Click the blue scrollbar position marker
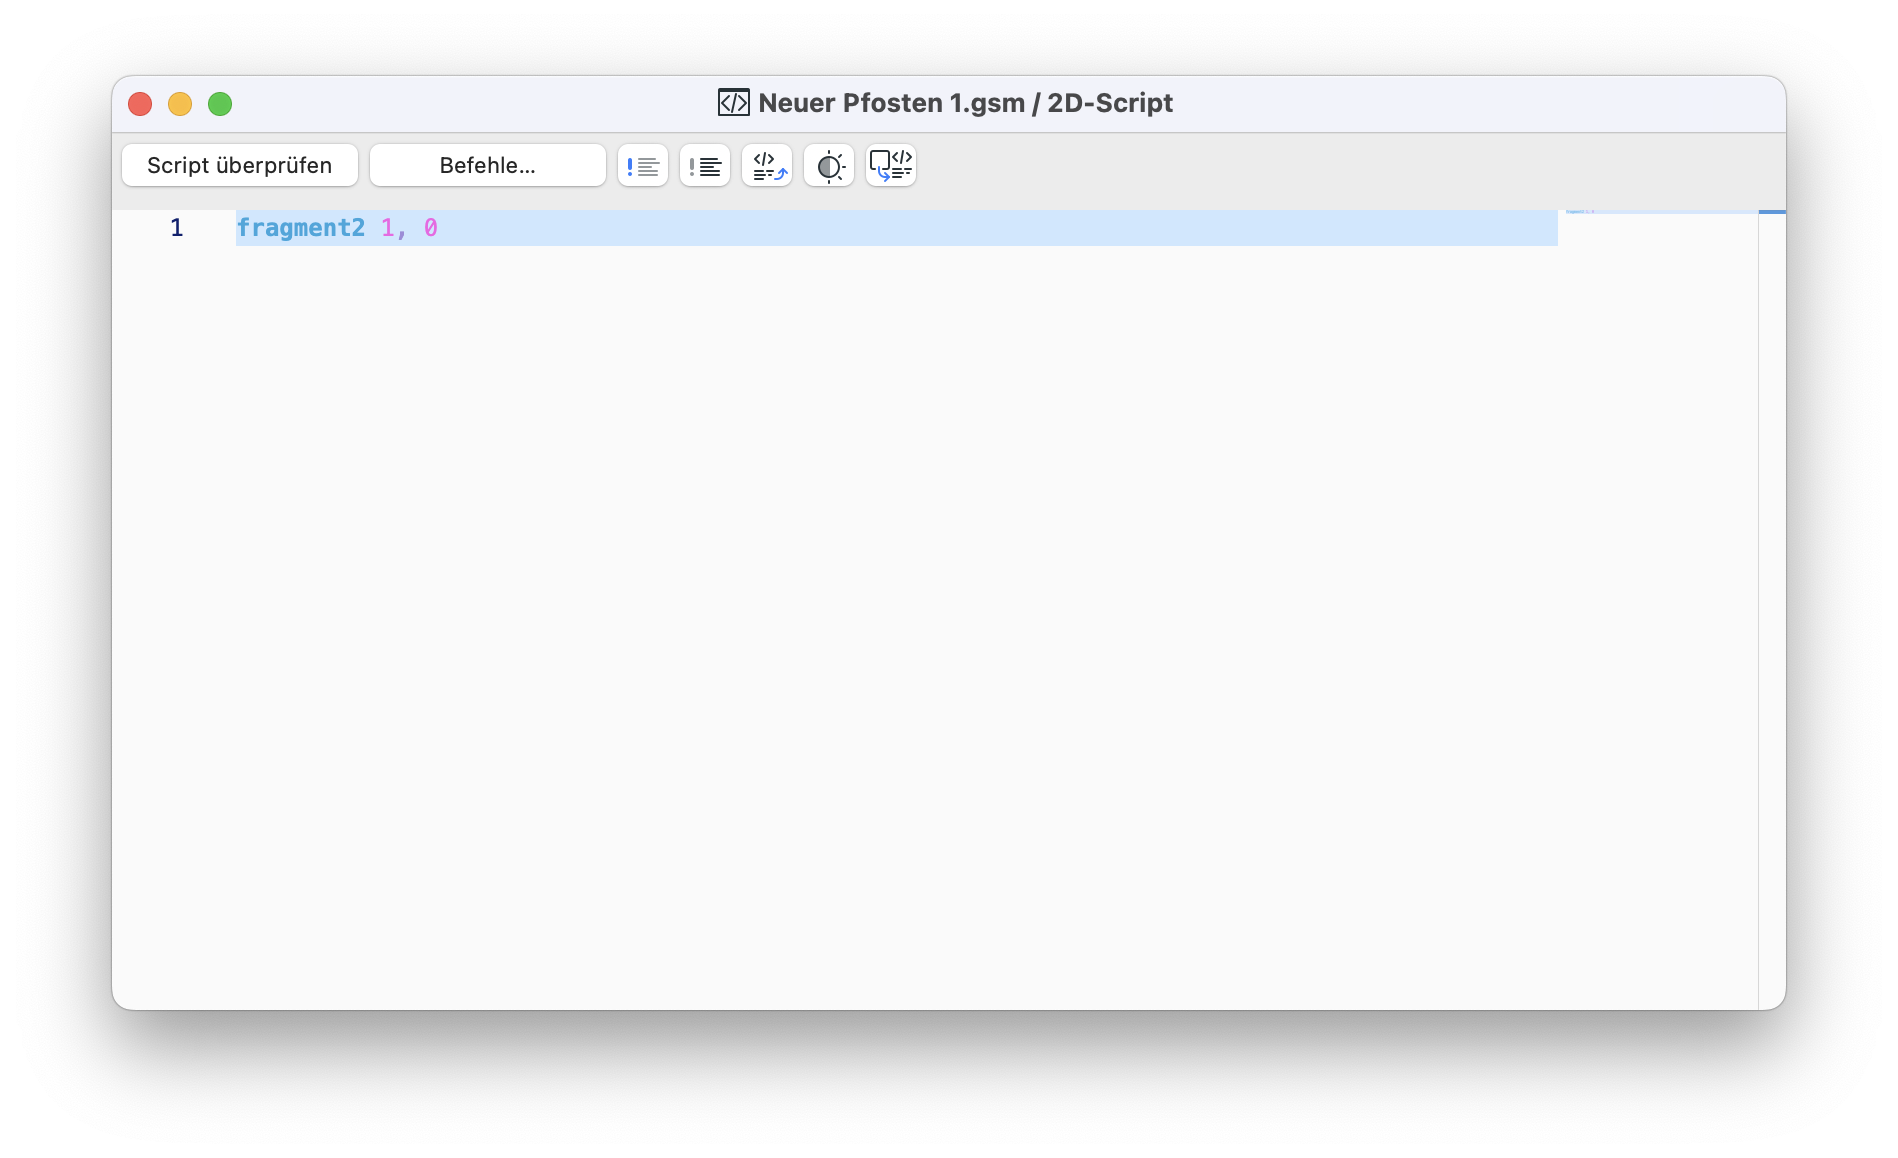 click(1772, 211)
